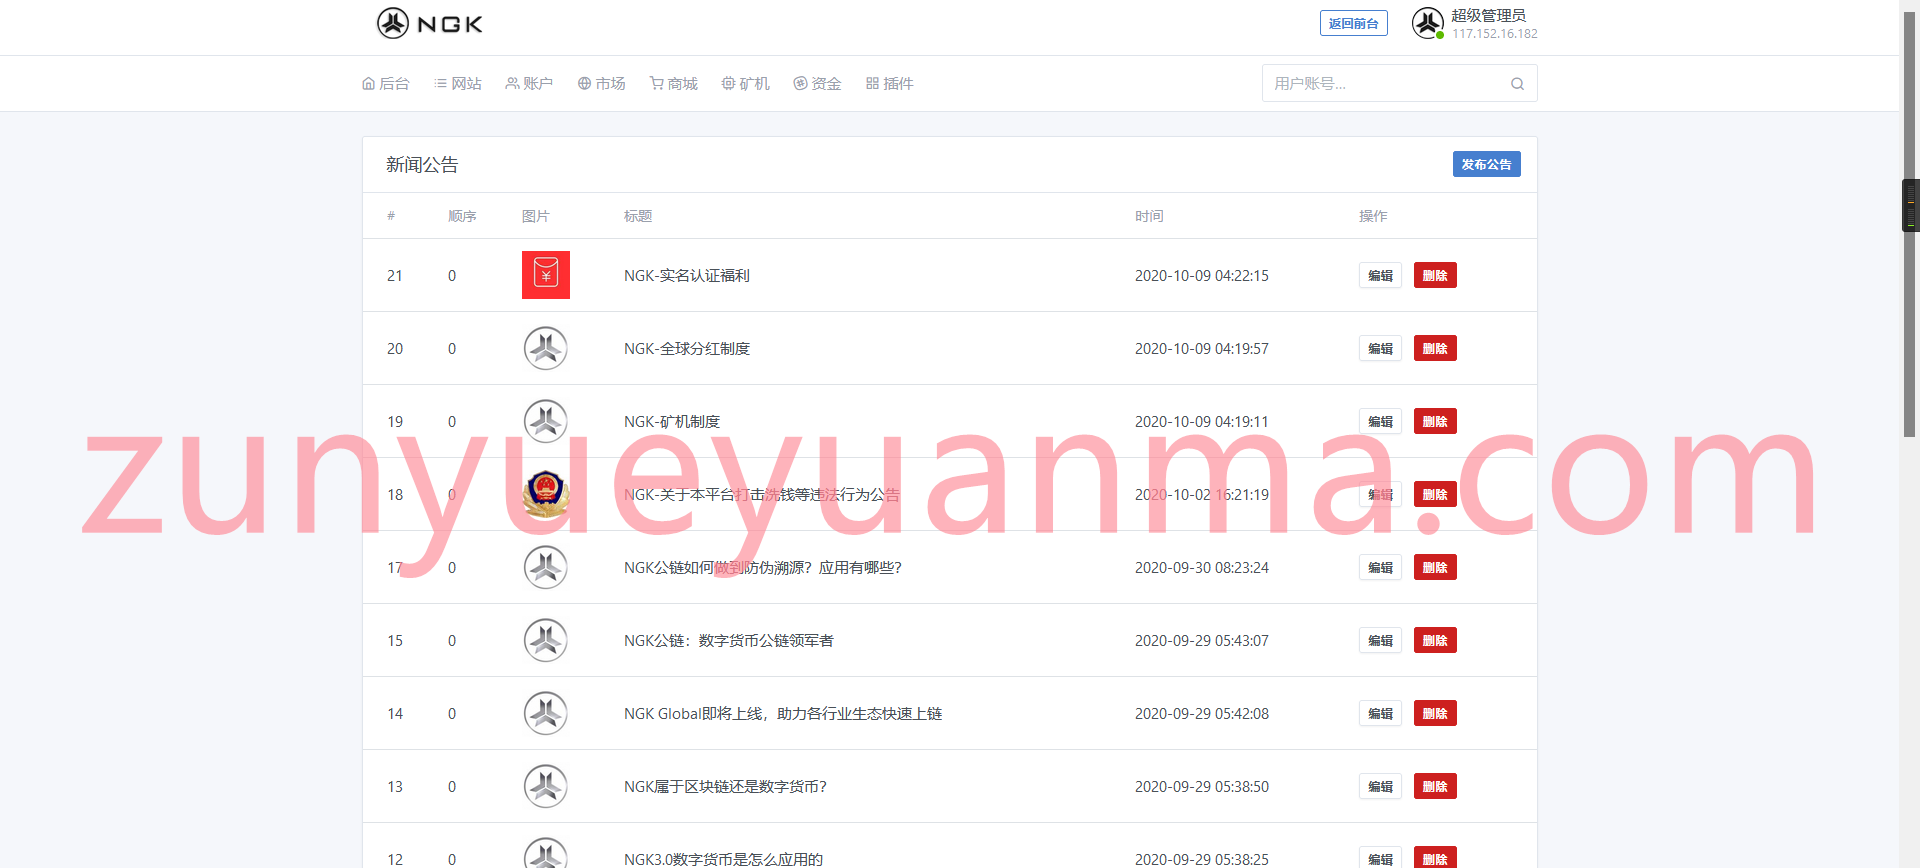Screen dimensions: 1920x868
Task: Delete announcement NGK-全球分红制度
Action: (x=1435, y=348)
